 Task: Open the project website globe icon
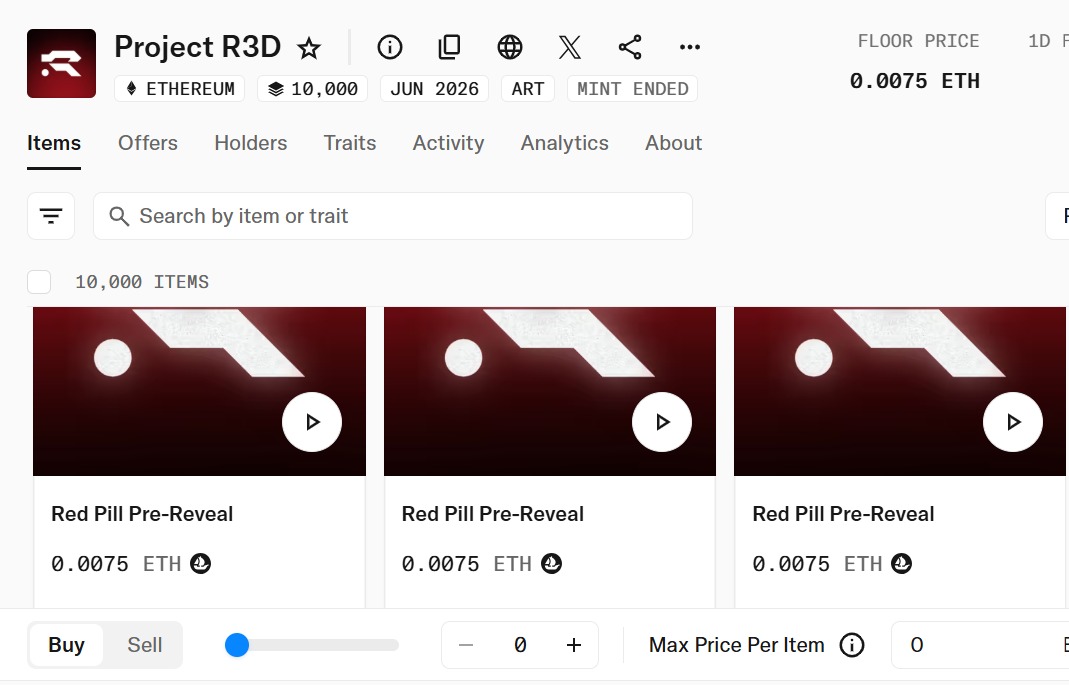(x=510, y=47)
